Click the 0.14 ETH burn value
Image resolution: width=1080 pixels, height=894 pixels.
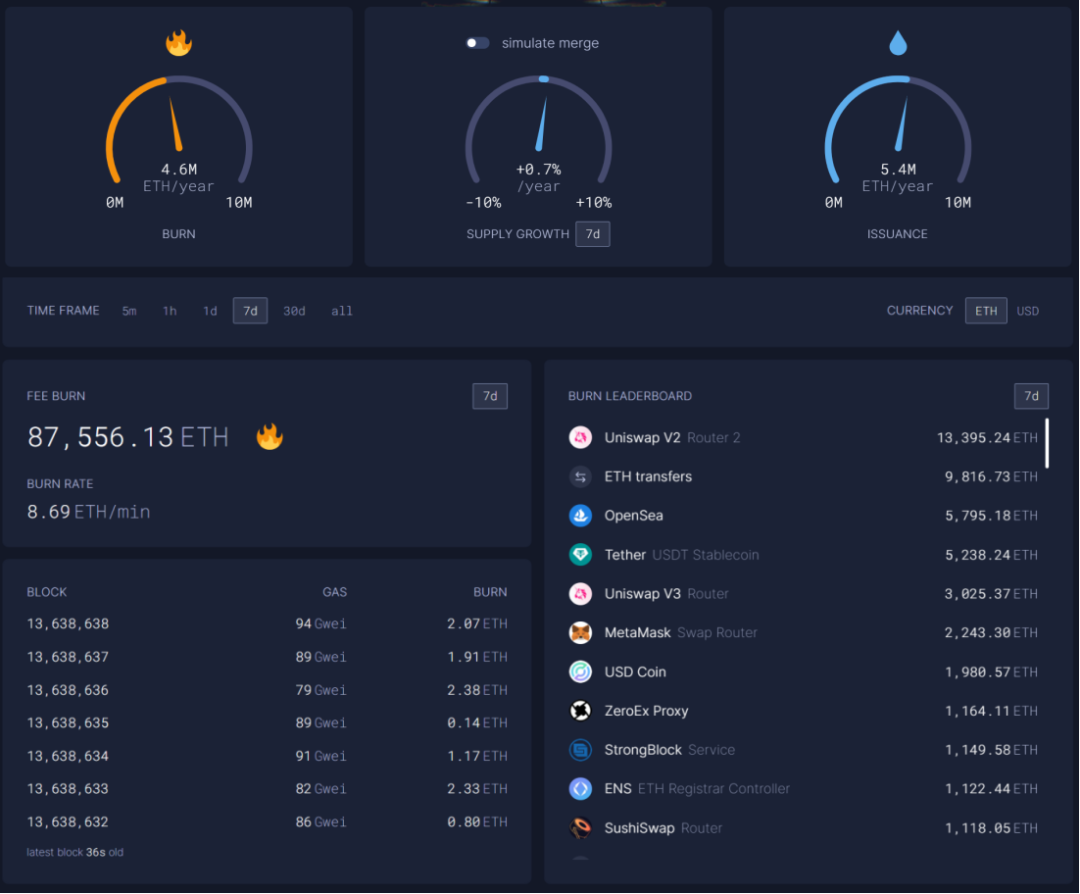pos(477,723)
